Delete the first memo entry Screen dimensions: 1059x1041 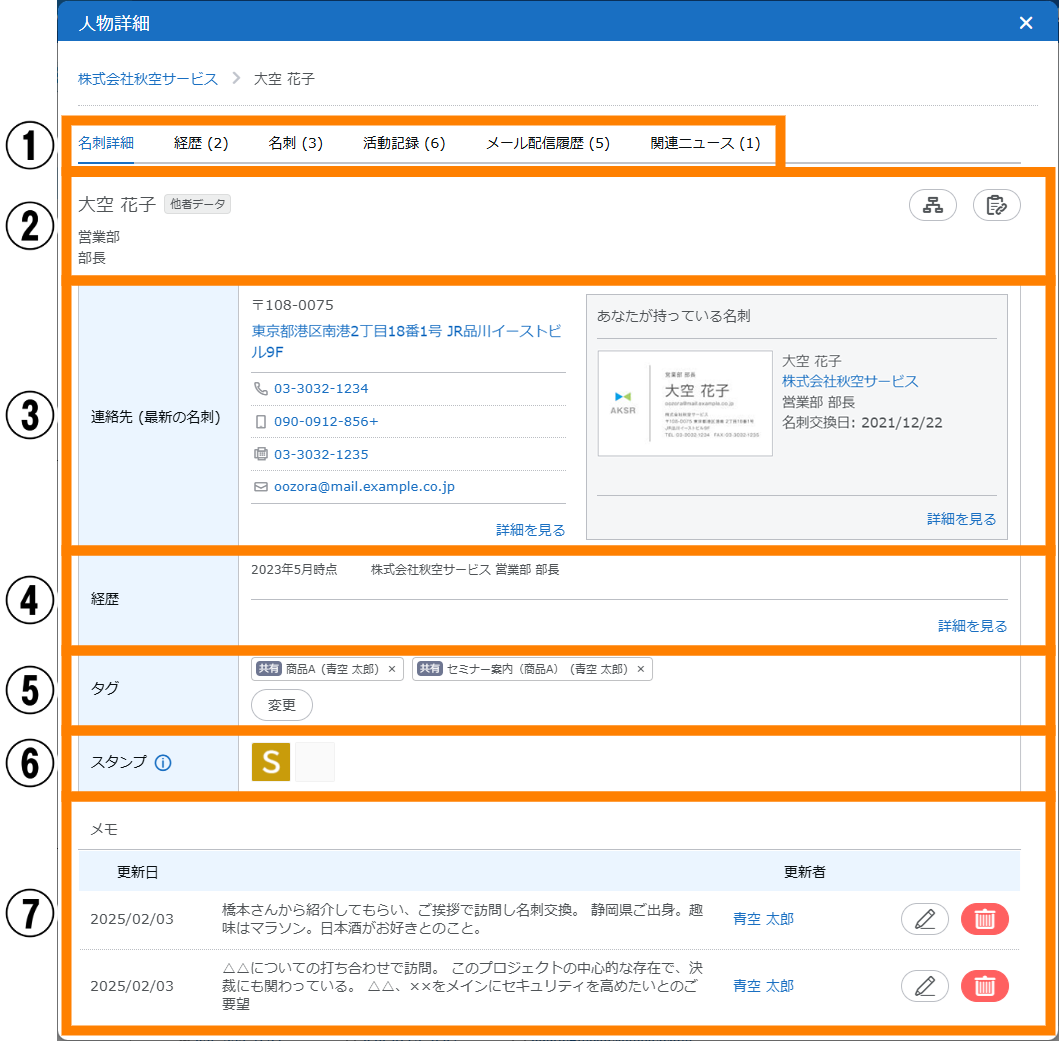(984, 919)
